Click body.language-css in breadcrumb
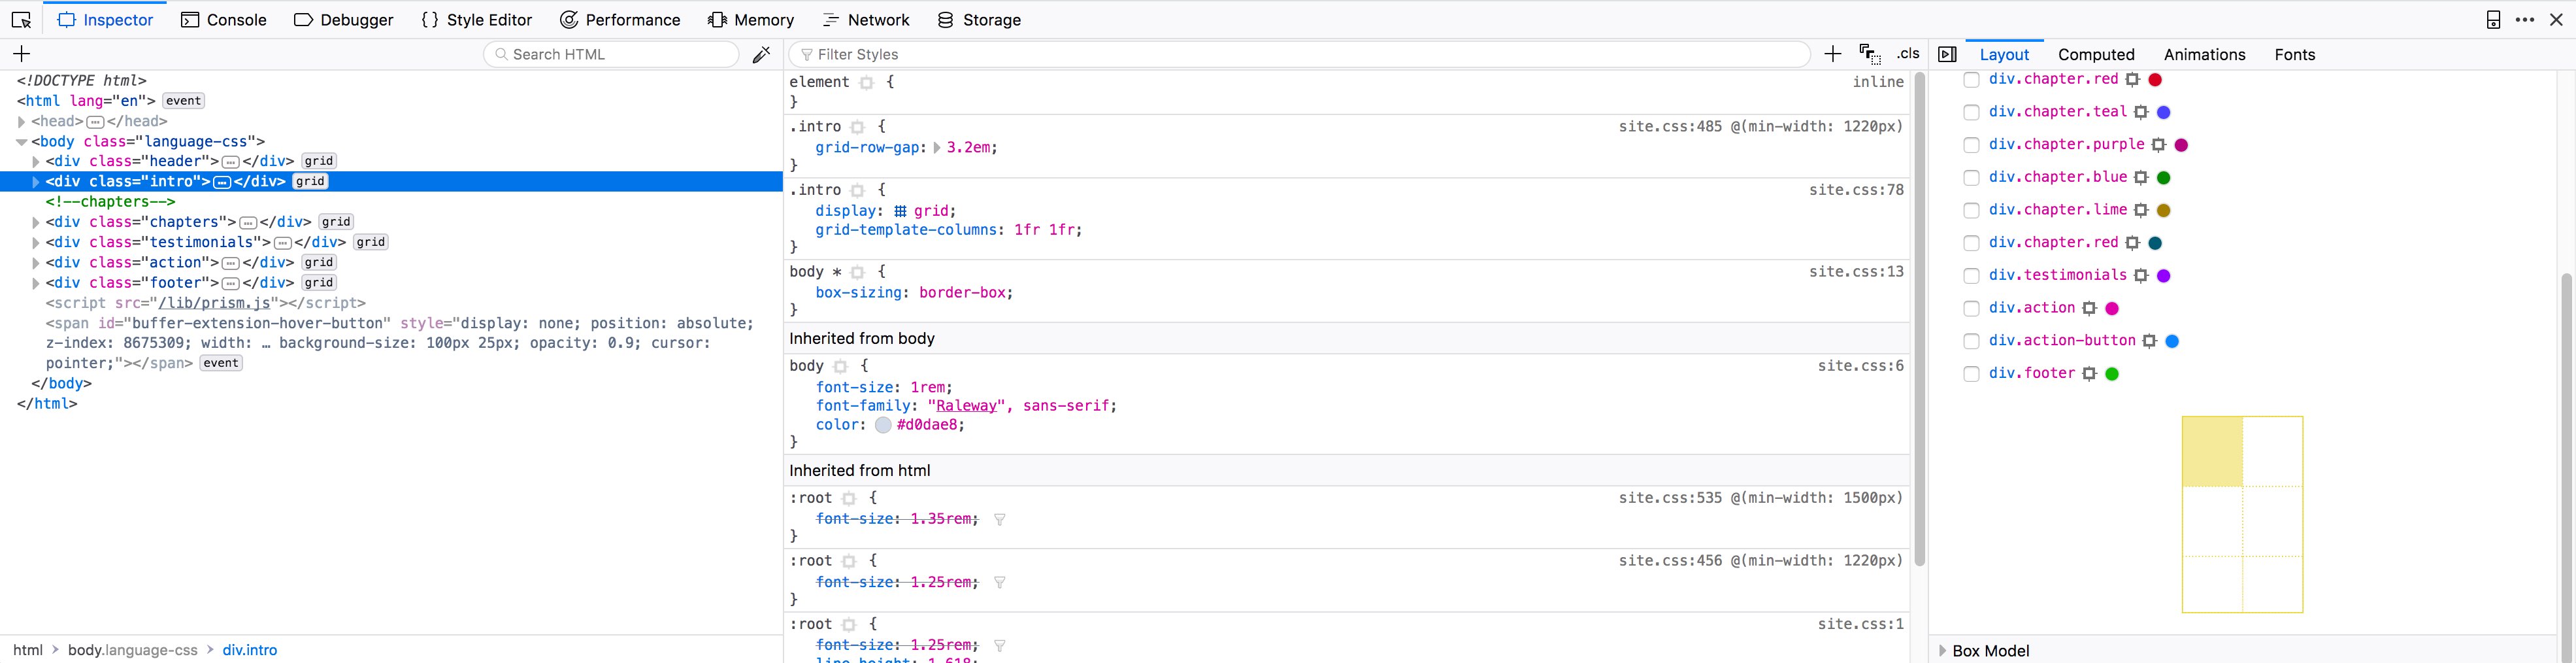The image size is (2576, 663). click(133, 650)
